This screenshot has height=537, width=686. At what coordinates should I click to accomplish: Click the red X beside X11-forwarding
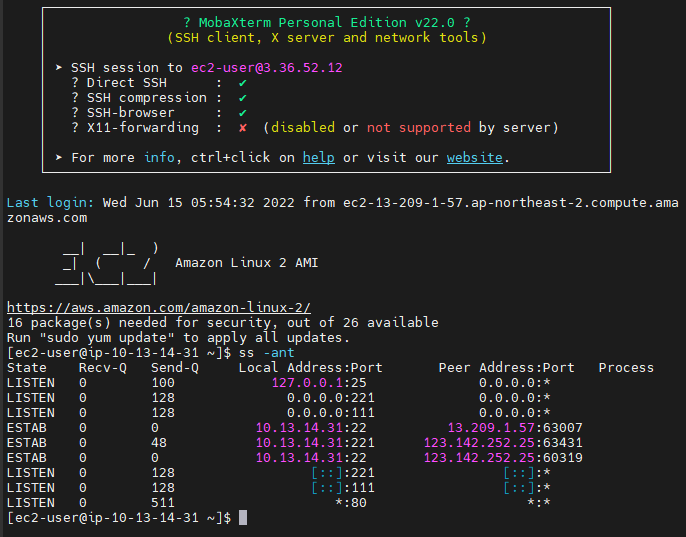[243, 128]
